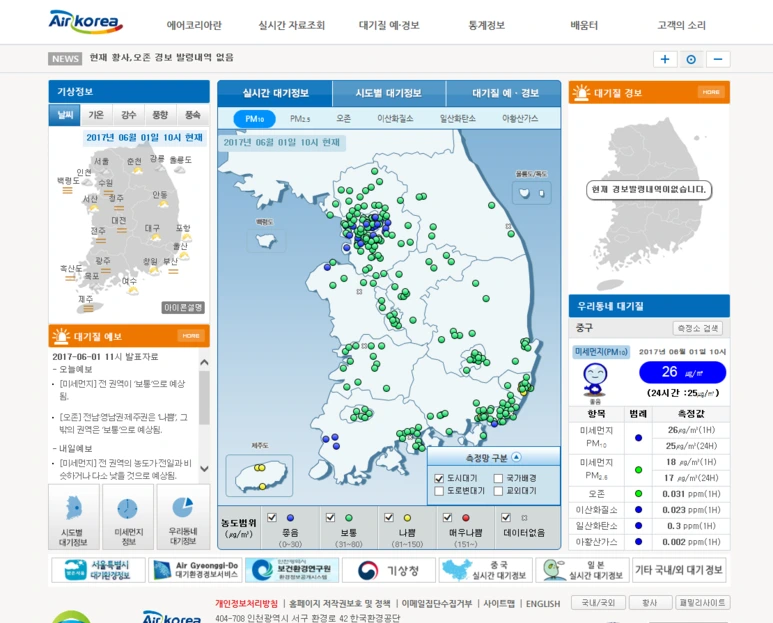Click 기타 국내/외 대기정보 button

tap(679, 570)
